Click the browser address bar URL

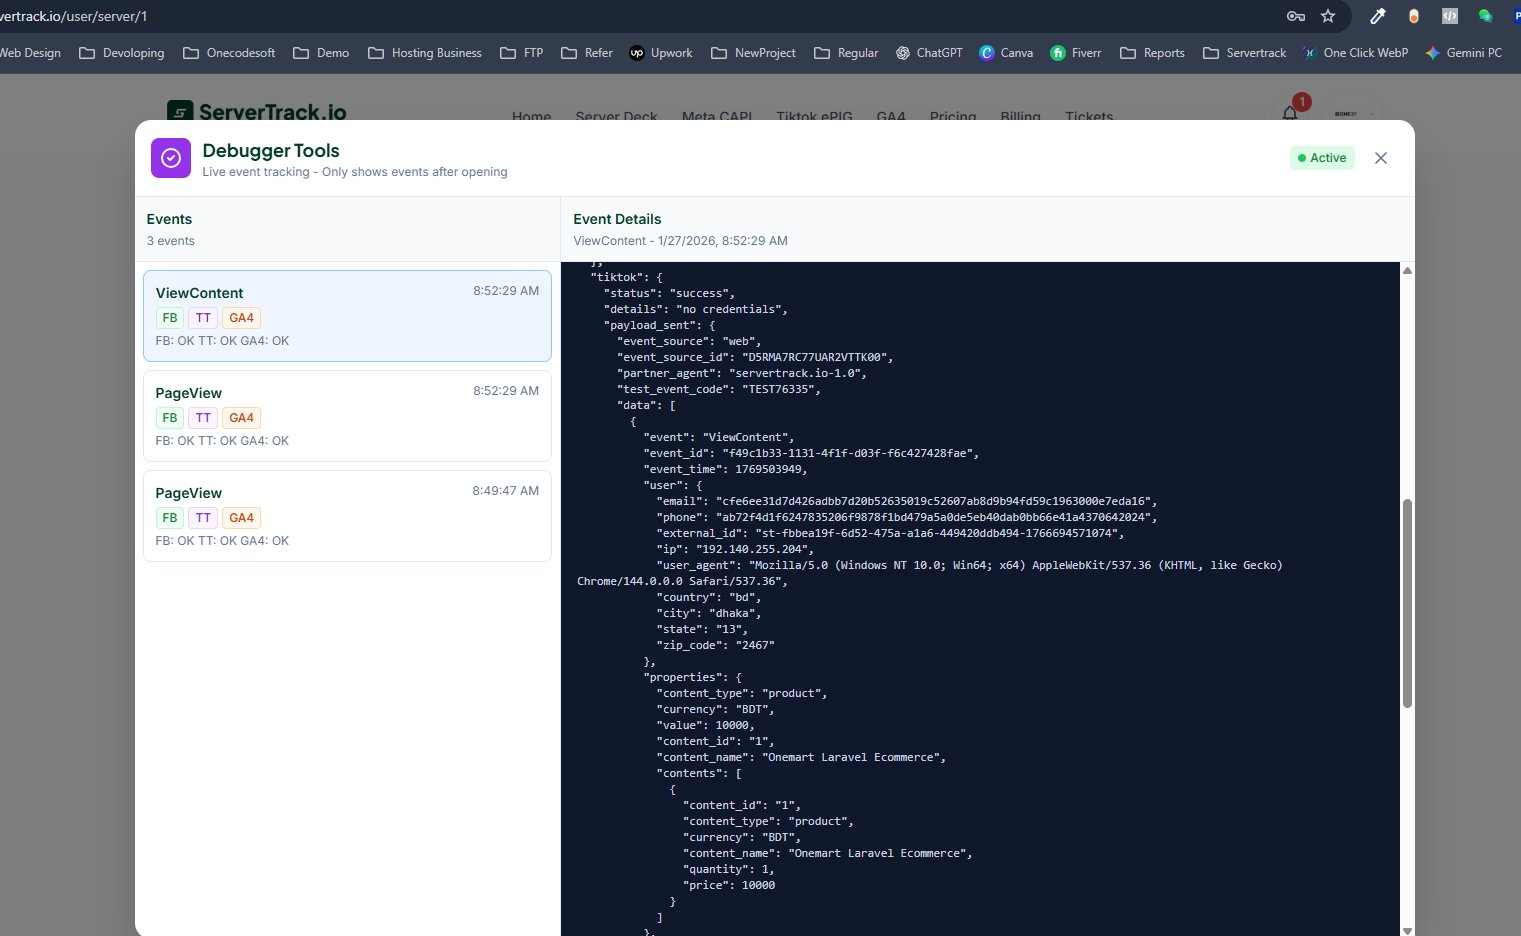coord(74,16)
